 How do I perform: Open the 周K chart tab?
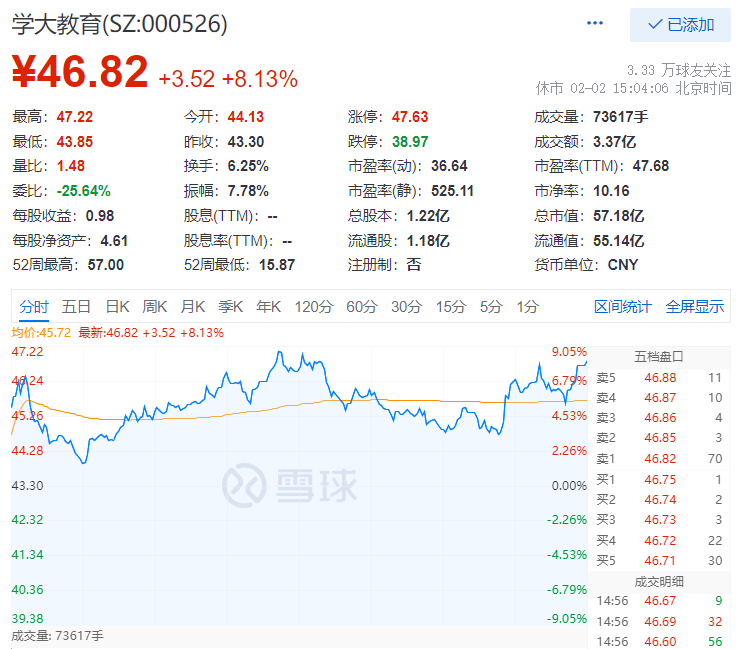click(155, 307)
